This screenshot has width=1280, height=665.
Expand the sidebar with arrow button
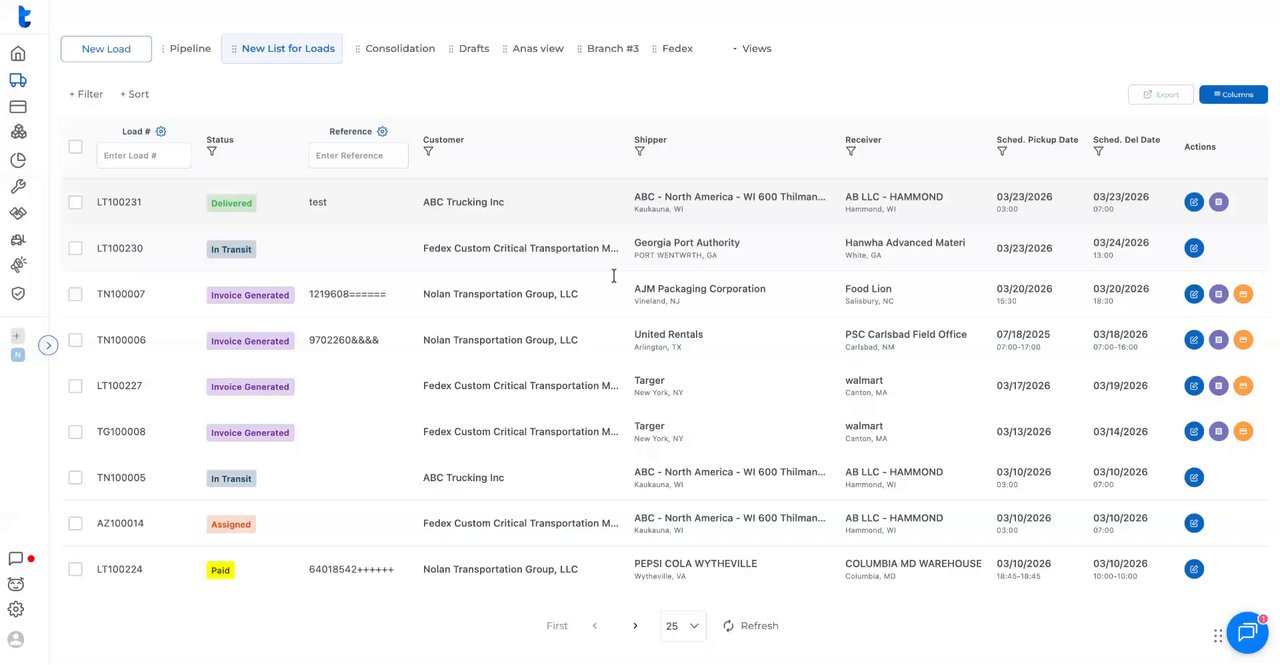coord(48,345)
